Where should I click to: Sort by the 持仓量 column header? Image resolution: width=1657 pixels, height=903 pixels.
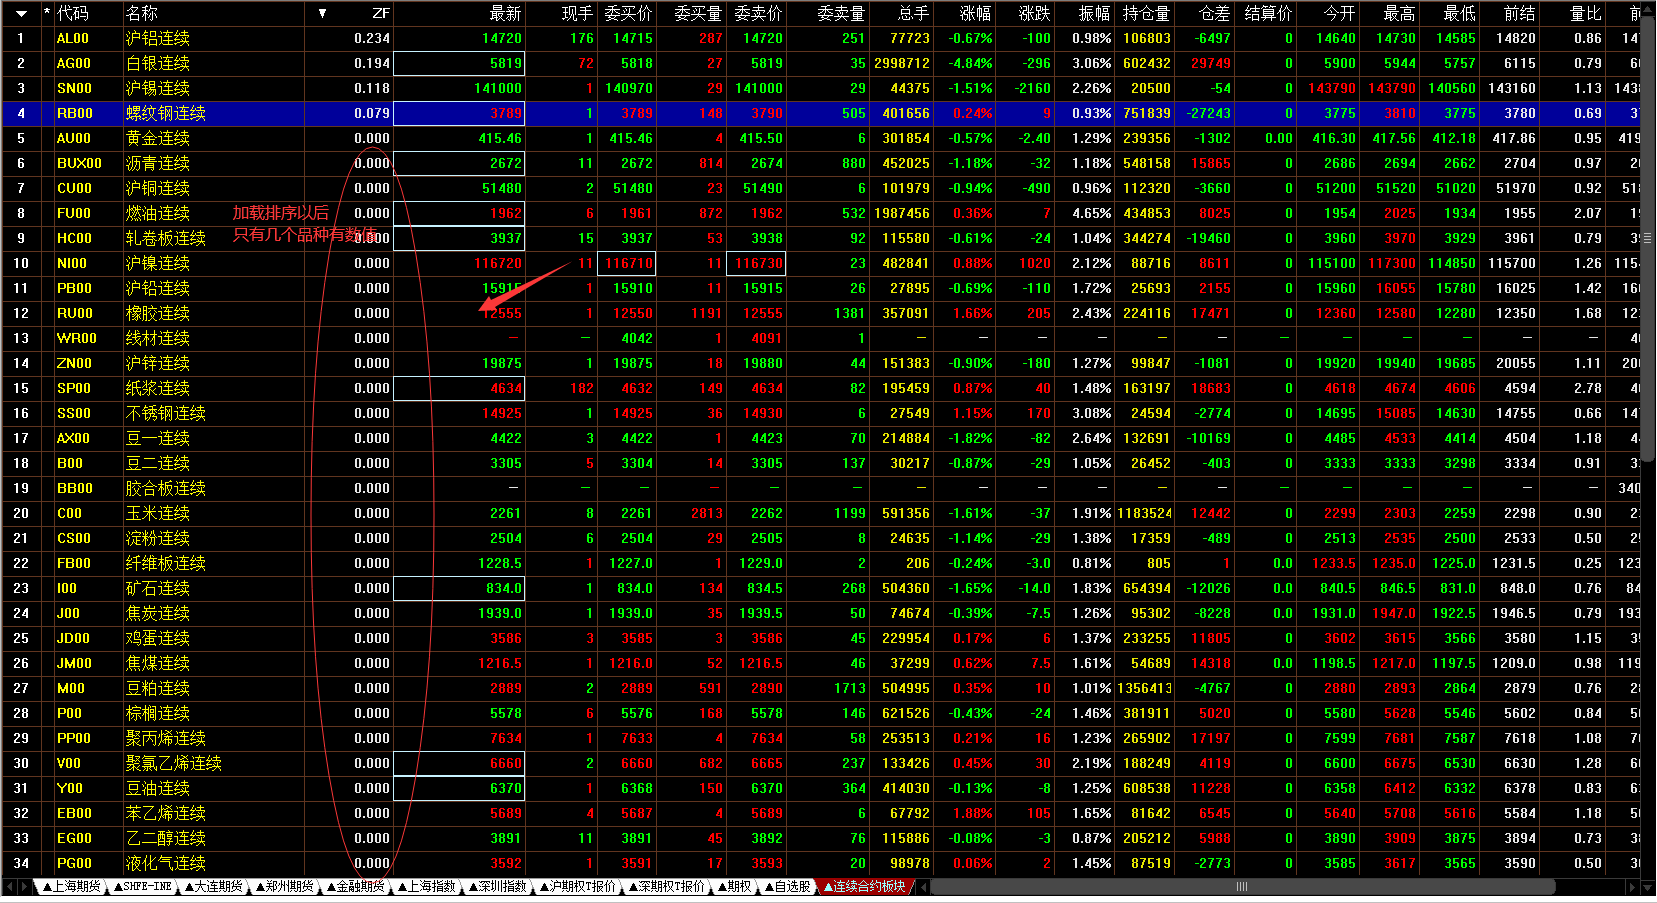tap(1146, 13)
